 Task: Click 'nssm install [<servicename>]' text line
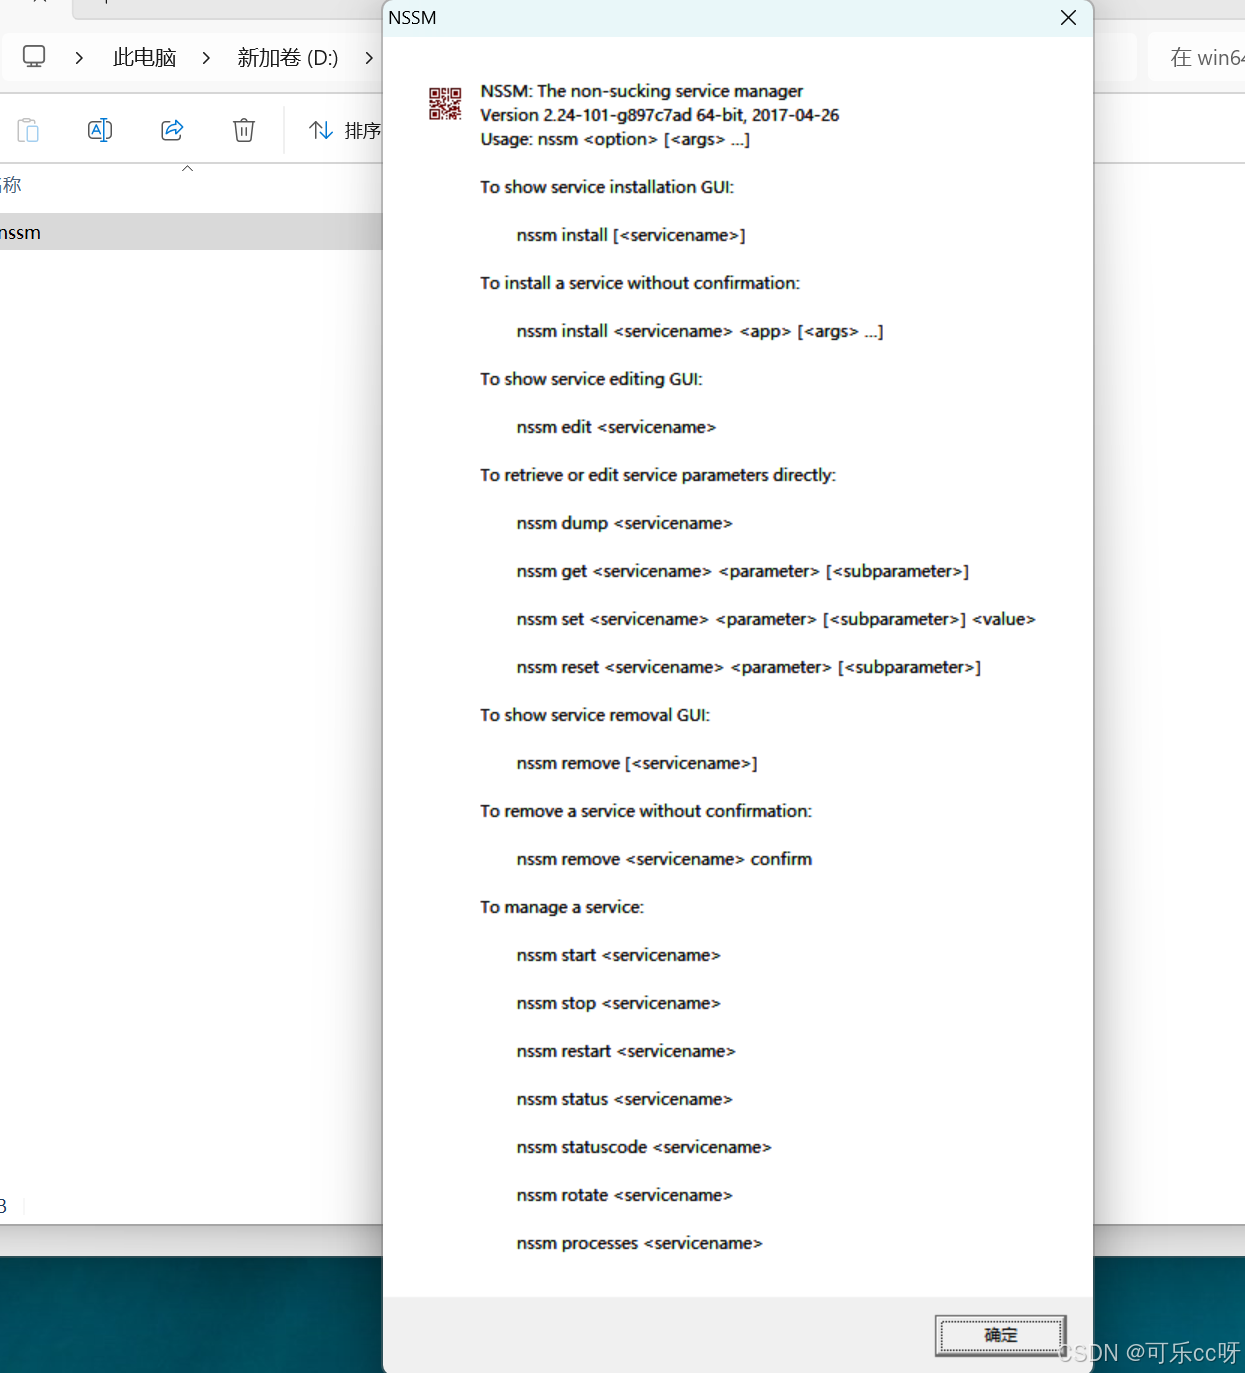click(x=631, y=235)
